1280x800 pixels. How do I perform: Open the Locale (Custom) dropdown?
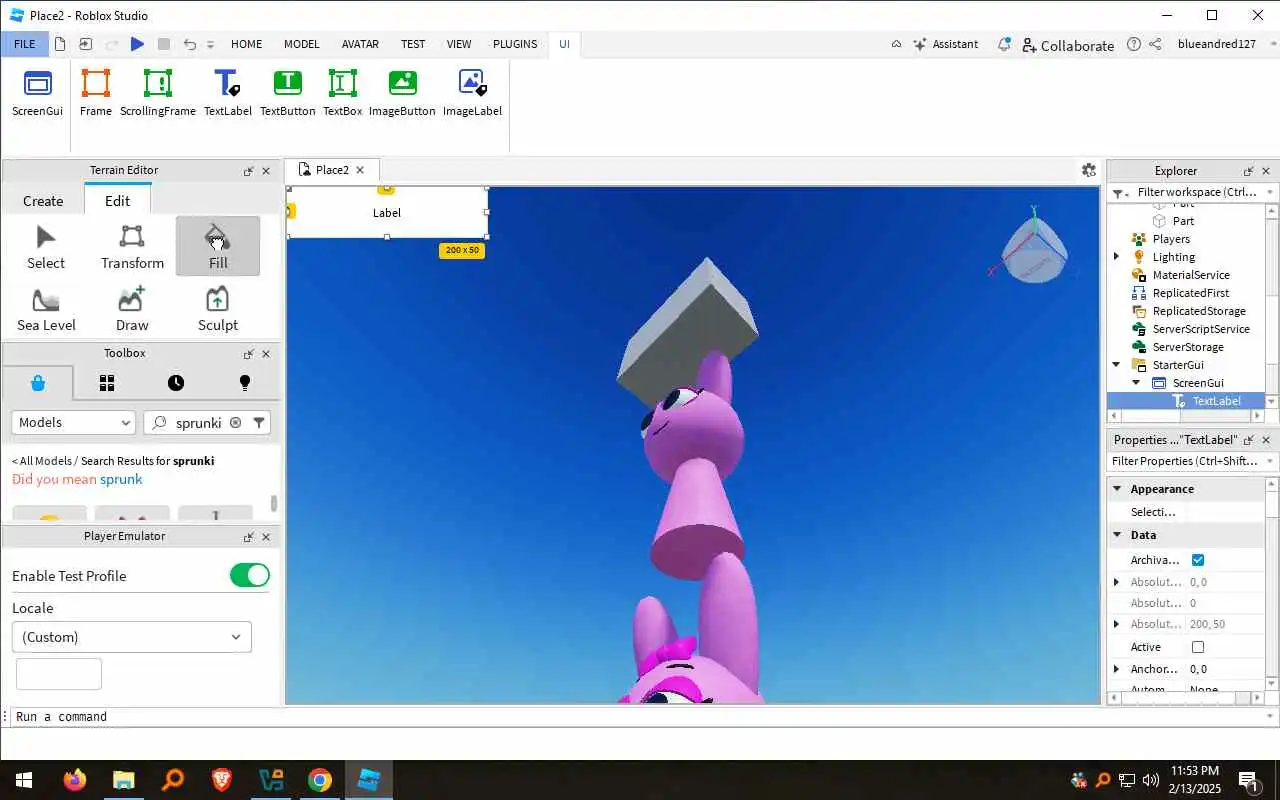click(132, 637)
